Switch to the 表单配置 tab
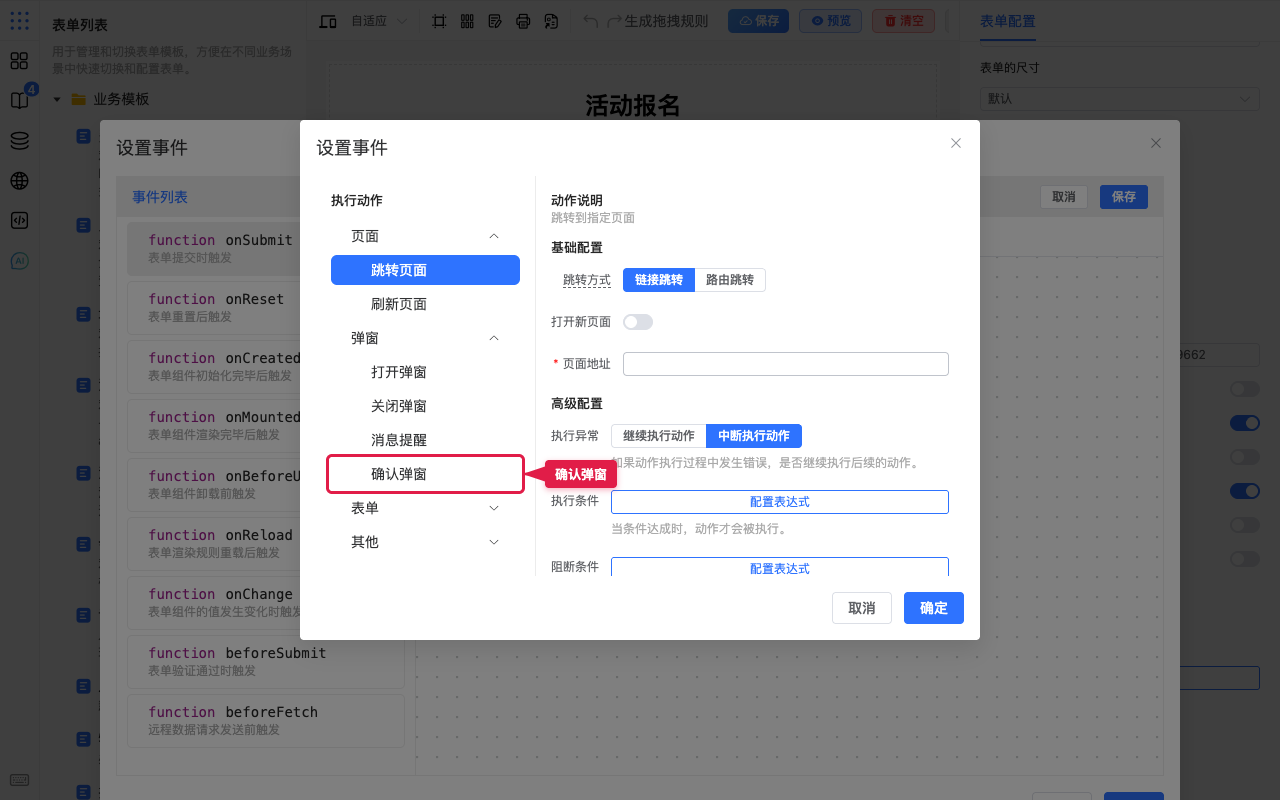1280x800 pixels. (x=1008, y=21)
